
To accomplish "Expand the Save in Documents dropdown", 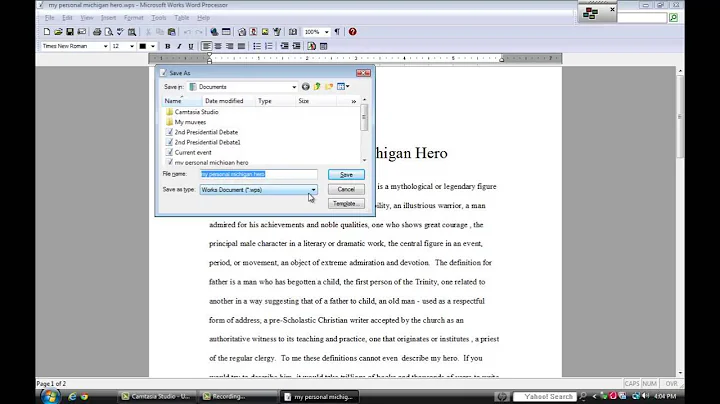I will point(294,87).
